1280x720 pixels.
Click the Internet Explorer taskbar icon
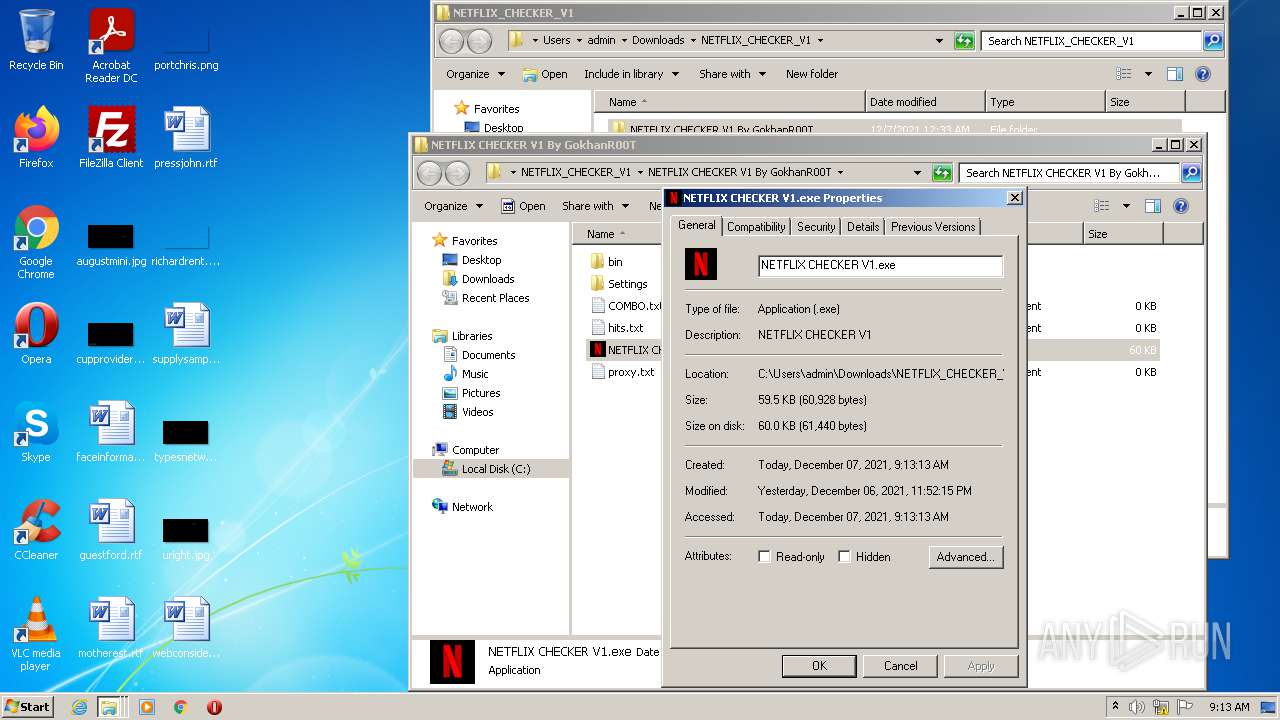tap(79, 707)
